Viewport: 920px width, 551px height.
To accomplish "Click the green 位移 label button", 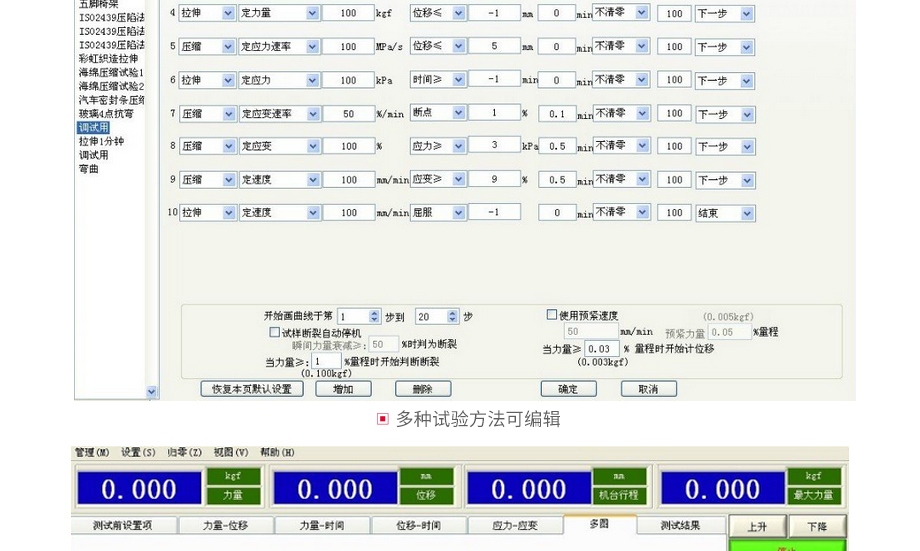I will 426,495.
